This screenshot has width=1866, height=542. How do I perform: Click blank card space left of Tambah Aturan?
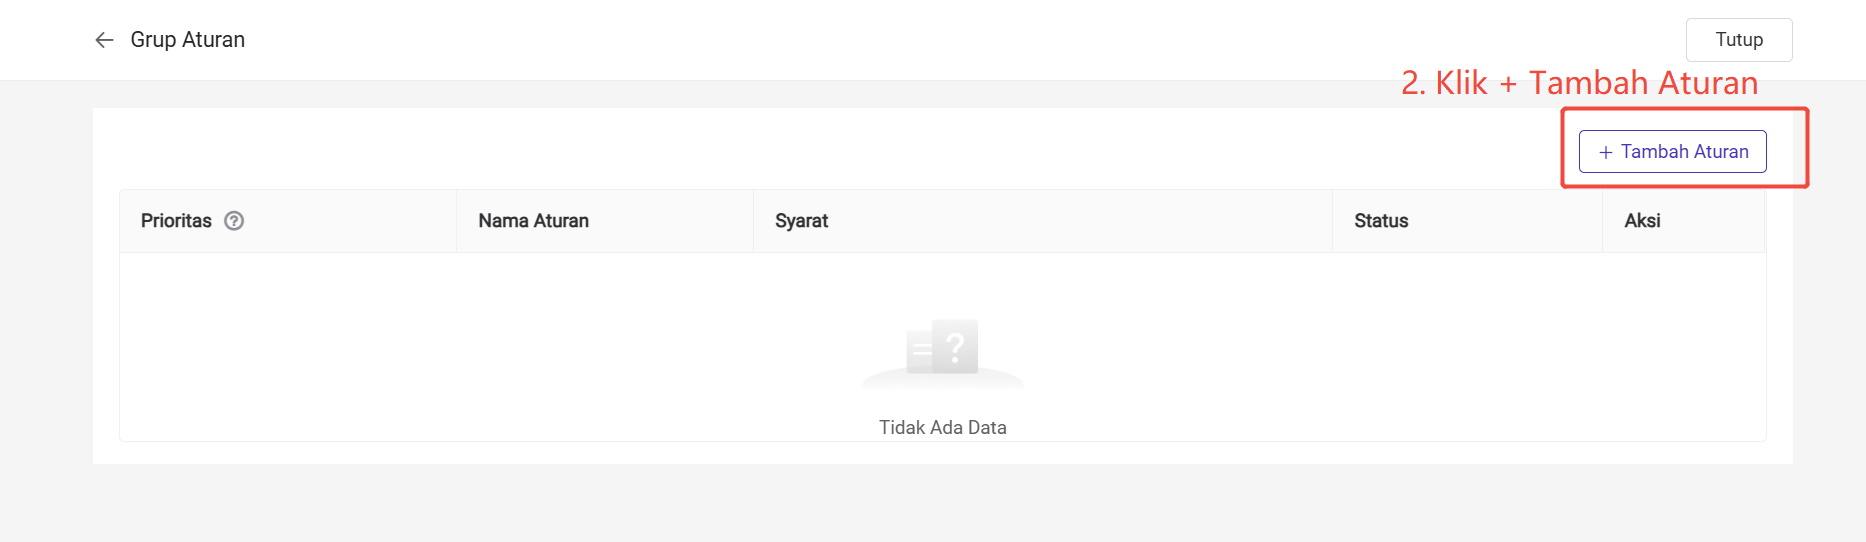800,150
